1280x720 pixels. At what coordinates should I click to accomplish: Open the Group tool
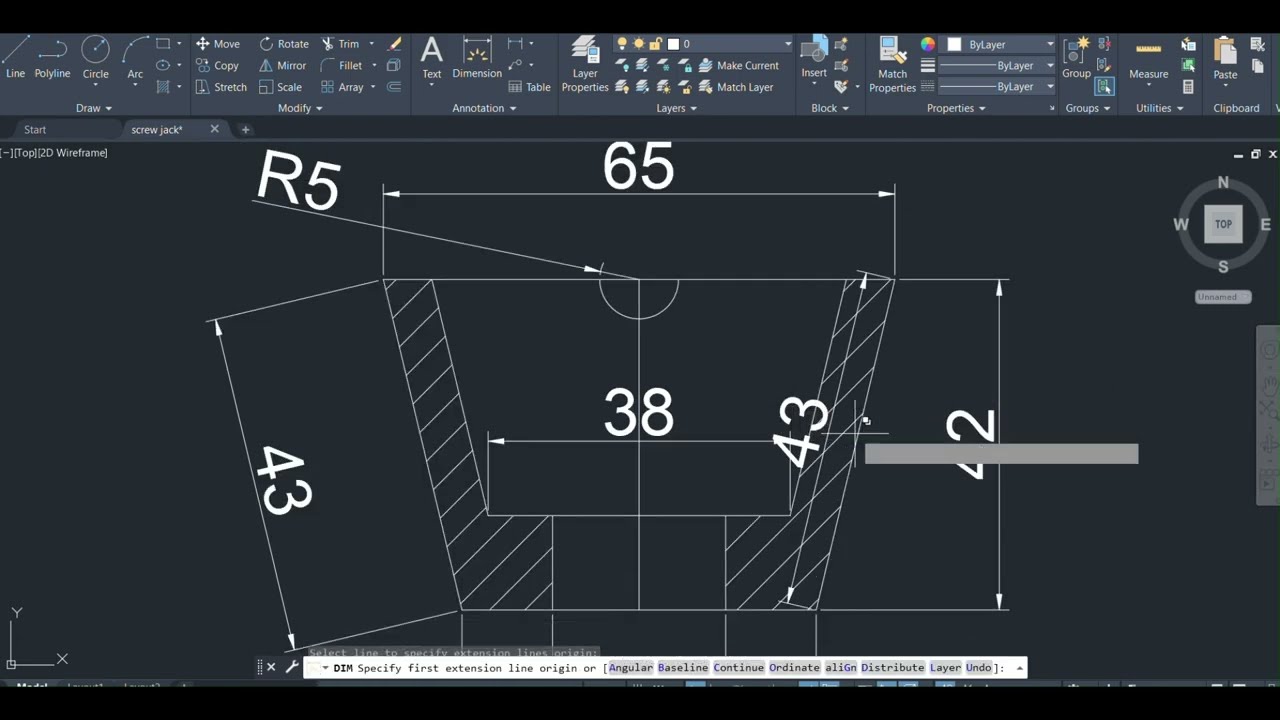point(1076,58)
